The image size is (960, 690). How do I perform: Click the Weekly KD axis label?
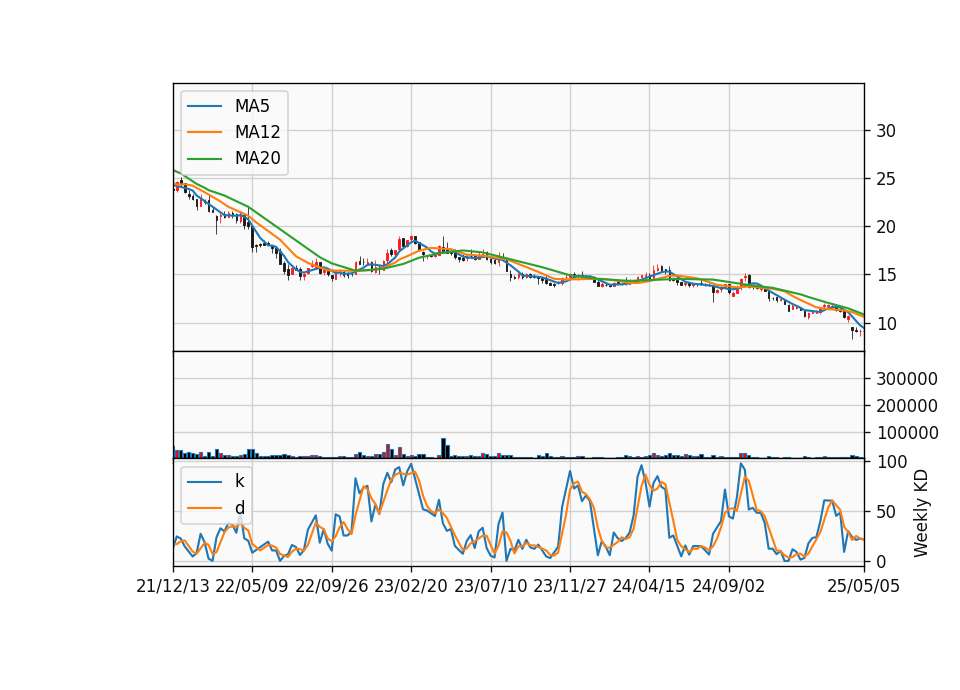coord(921,513)
